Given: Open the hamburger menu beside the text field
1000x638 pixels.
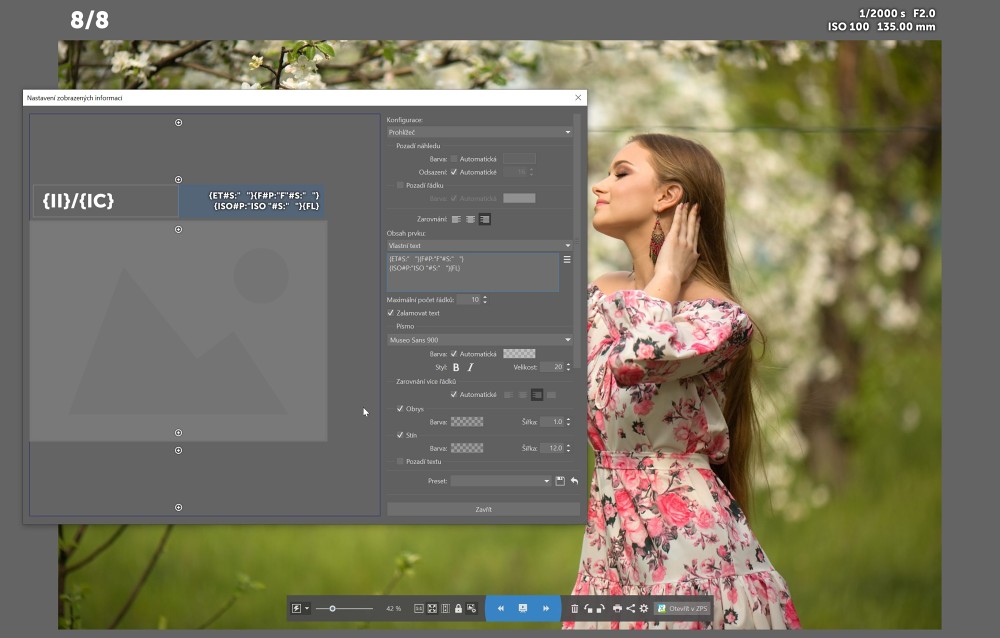Looking at the screenshot, I should [x=567, y=260].
